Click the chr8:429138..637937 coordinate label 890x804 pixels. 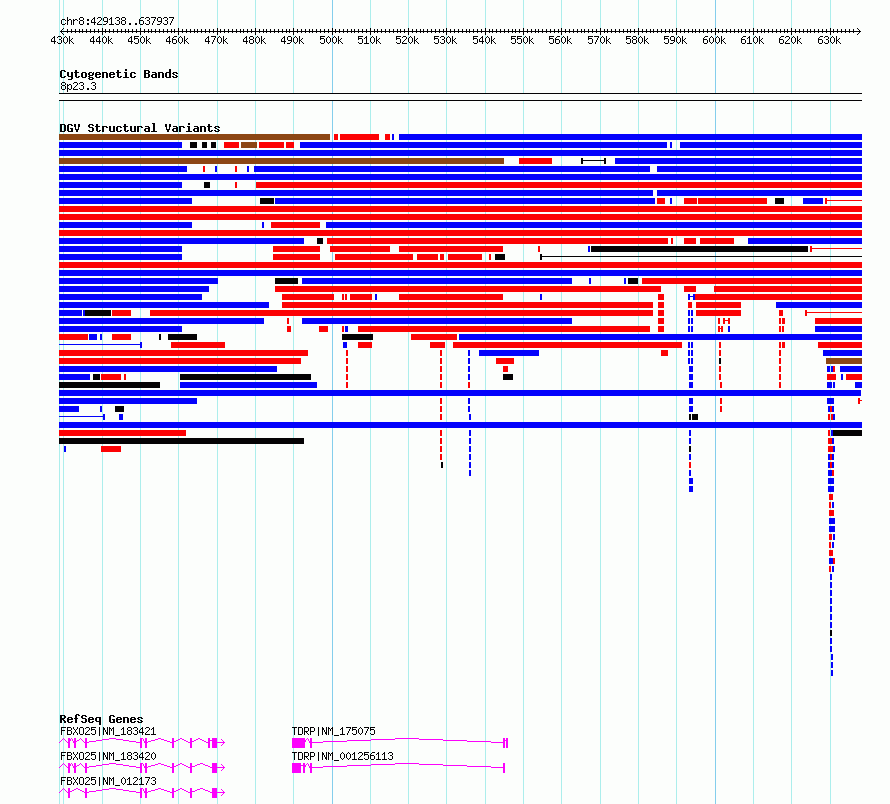117,21
